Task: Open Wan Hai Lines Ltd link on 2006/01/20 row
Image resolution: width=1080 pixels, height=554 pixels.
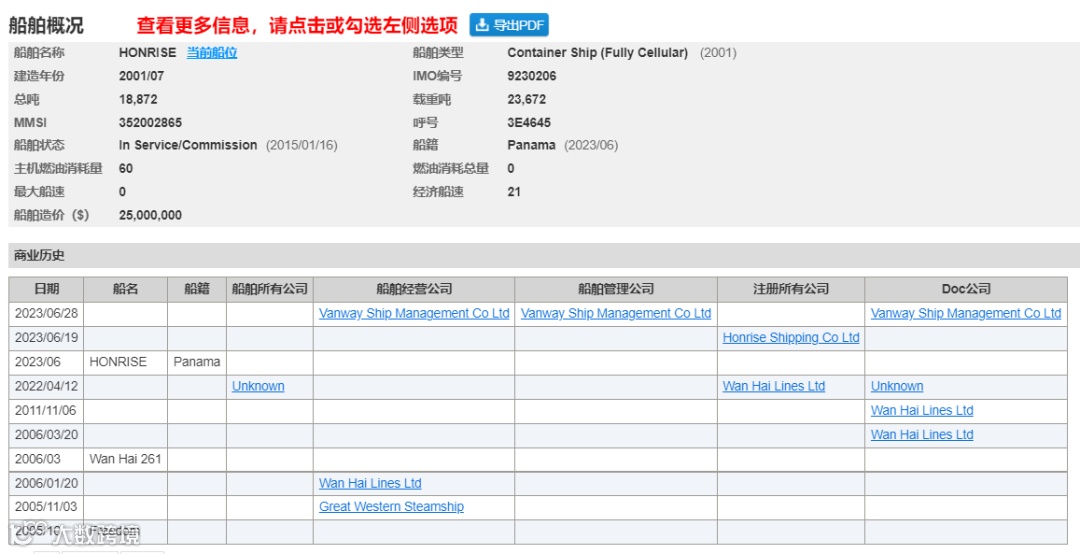Action: (x=370, y=484)
